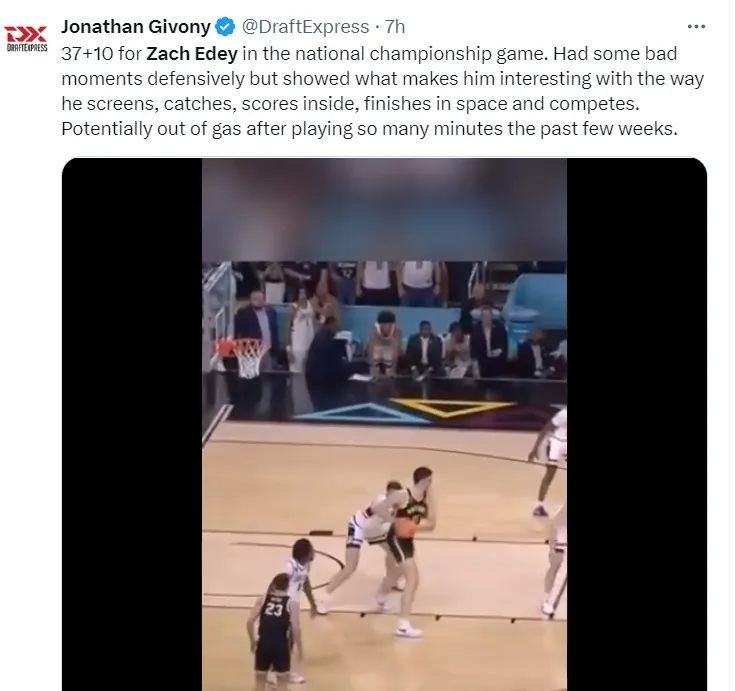The height and width of the screenshot is (691, 735).
Task: Play the embedded basketball video
Action: click(x=384, y=424)
